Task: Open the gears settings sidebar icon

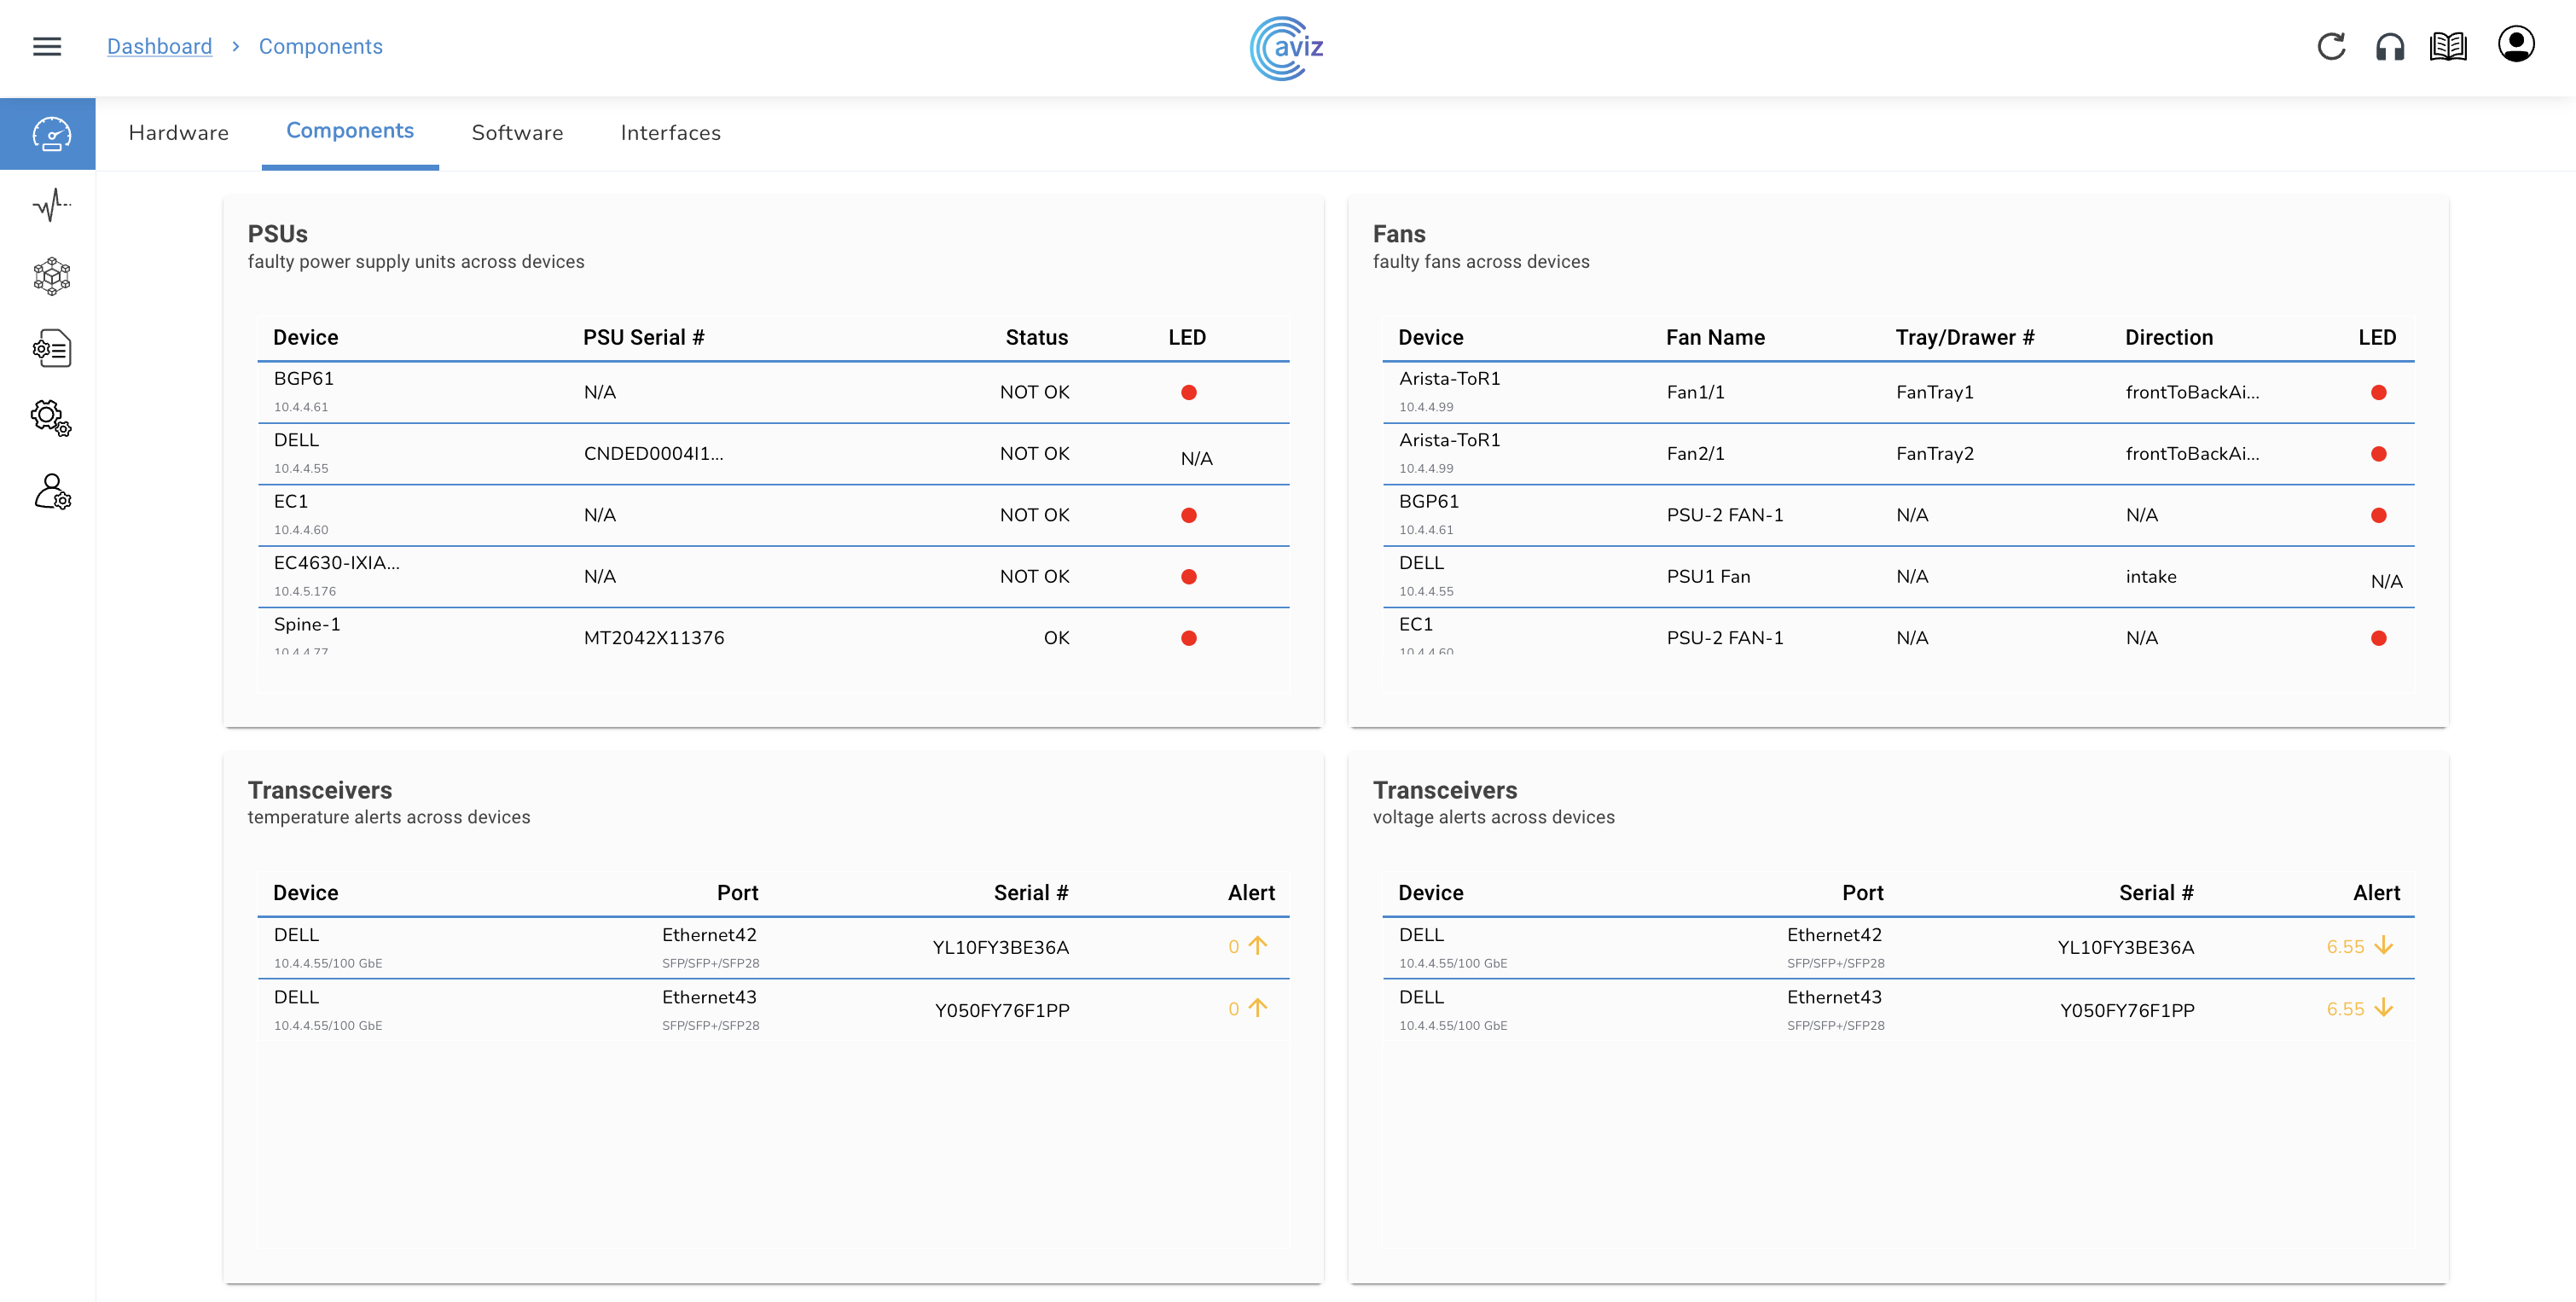Action: (51, 418)
